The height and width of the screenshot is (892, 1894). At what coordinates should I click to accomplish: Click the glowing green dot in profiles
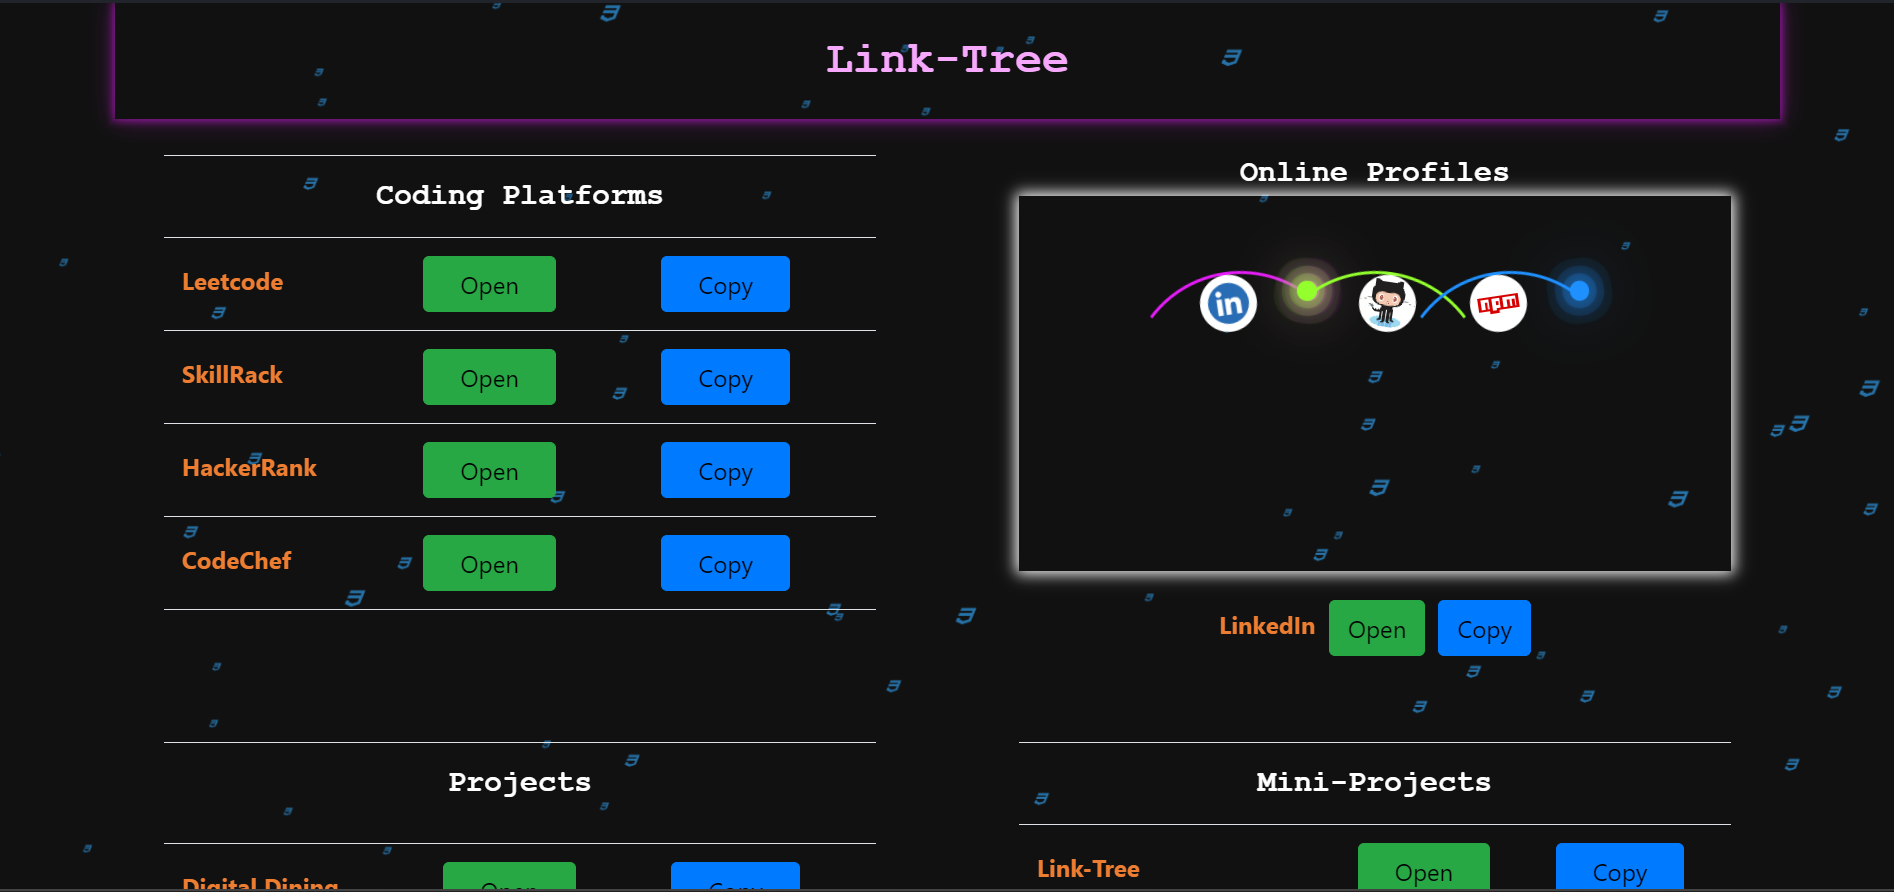[1307, 291]
